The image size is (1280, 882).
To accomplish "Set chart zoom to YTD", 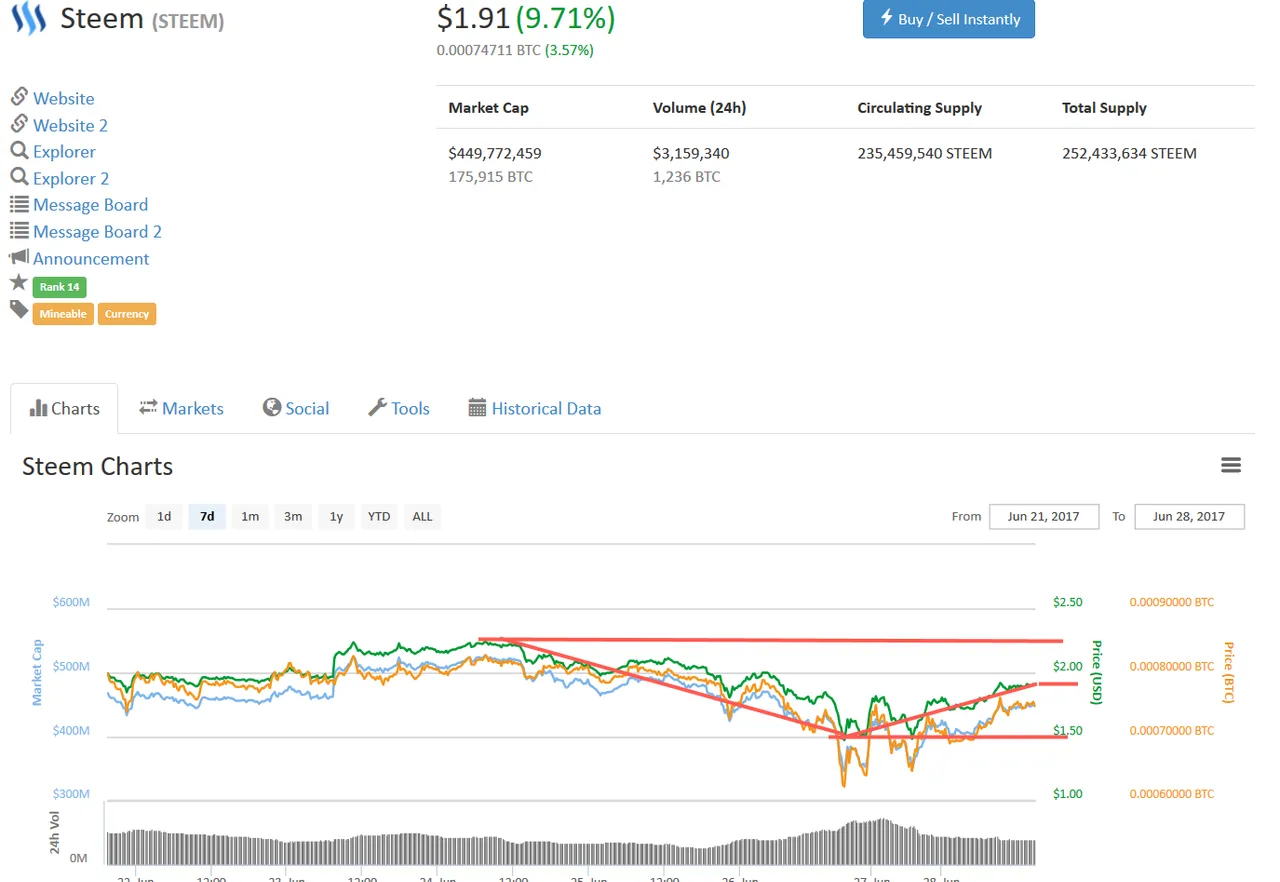I will (x=379, y=516).
